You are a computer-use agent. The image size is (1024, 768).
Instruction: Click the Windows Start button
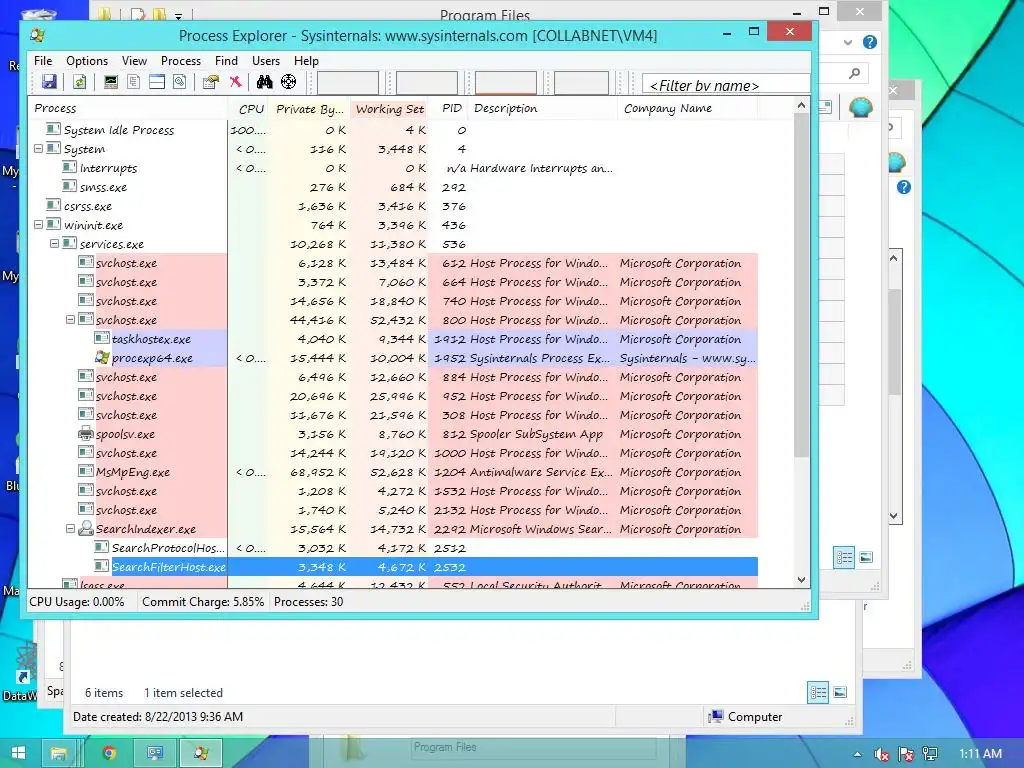pyautogui.click(x=18, y=753)
